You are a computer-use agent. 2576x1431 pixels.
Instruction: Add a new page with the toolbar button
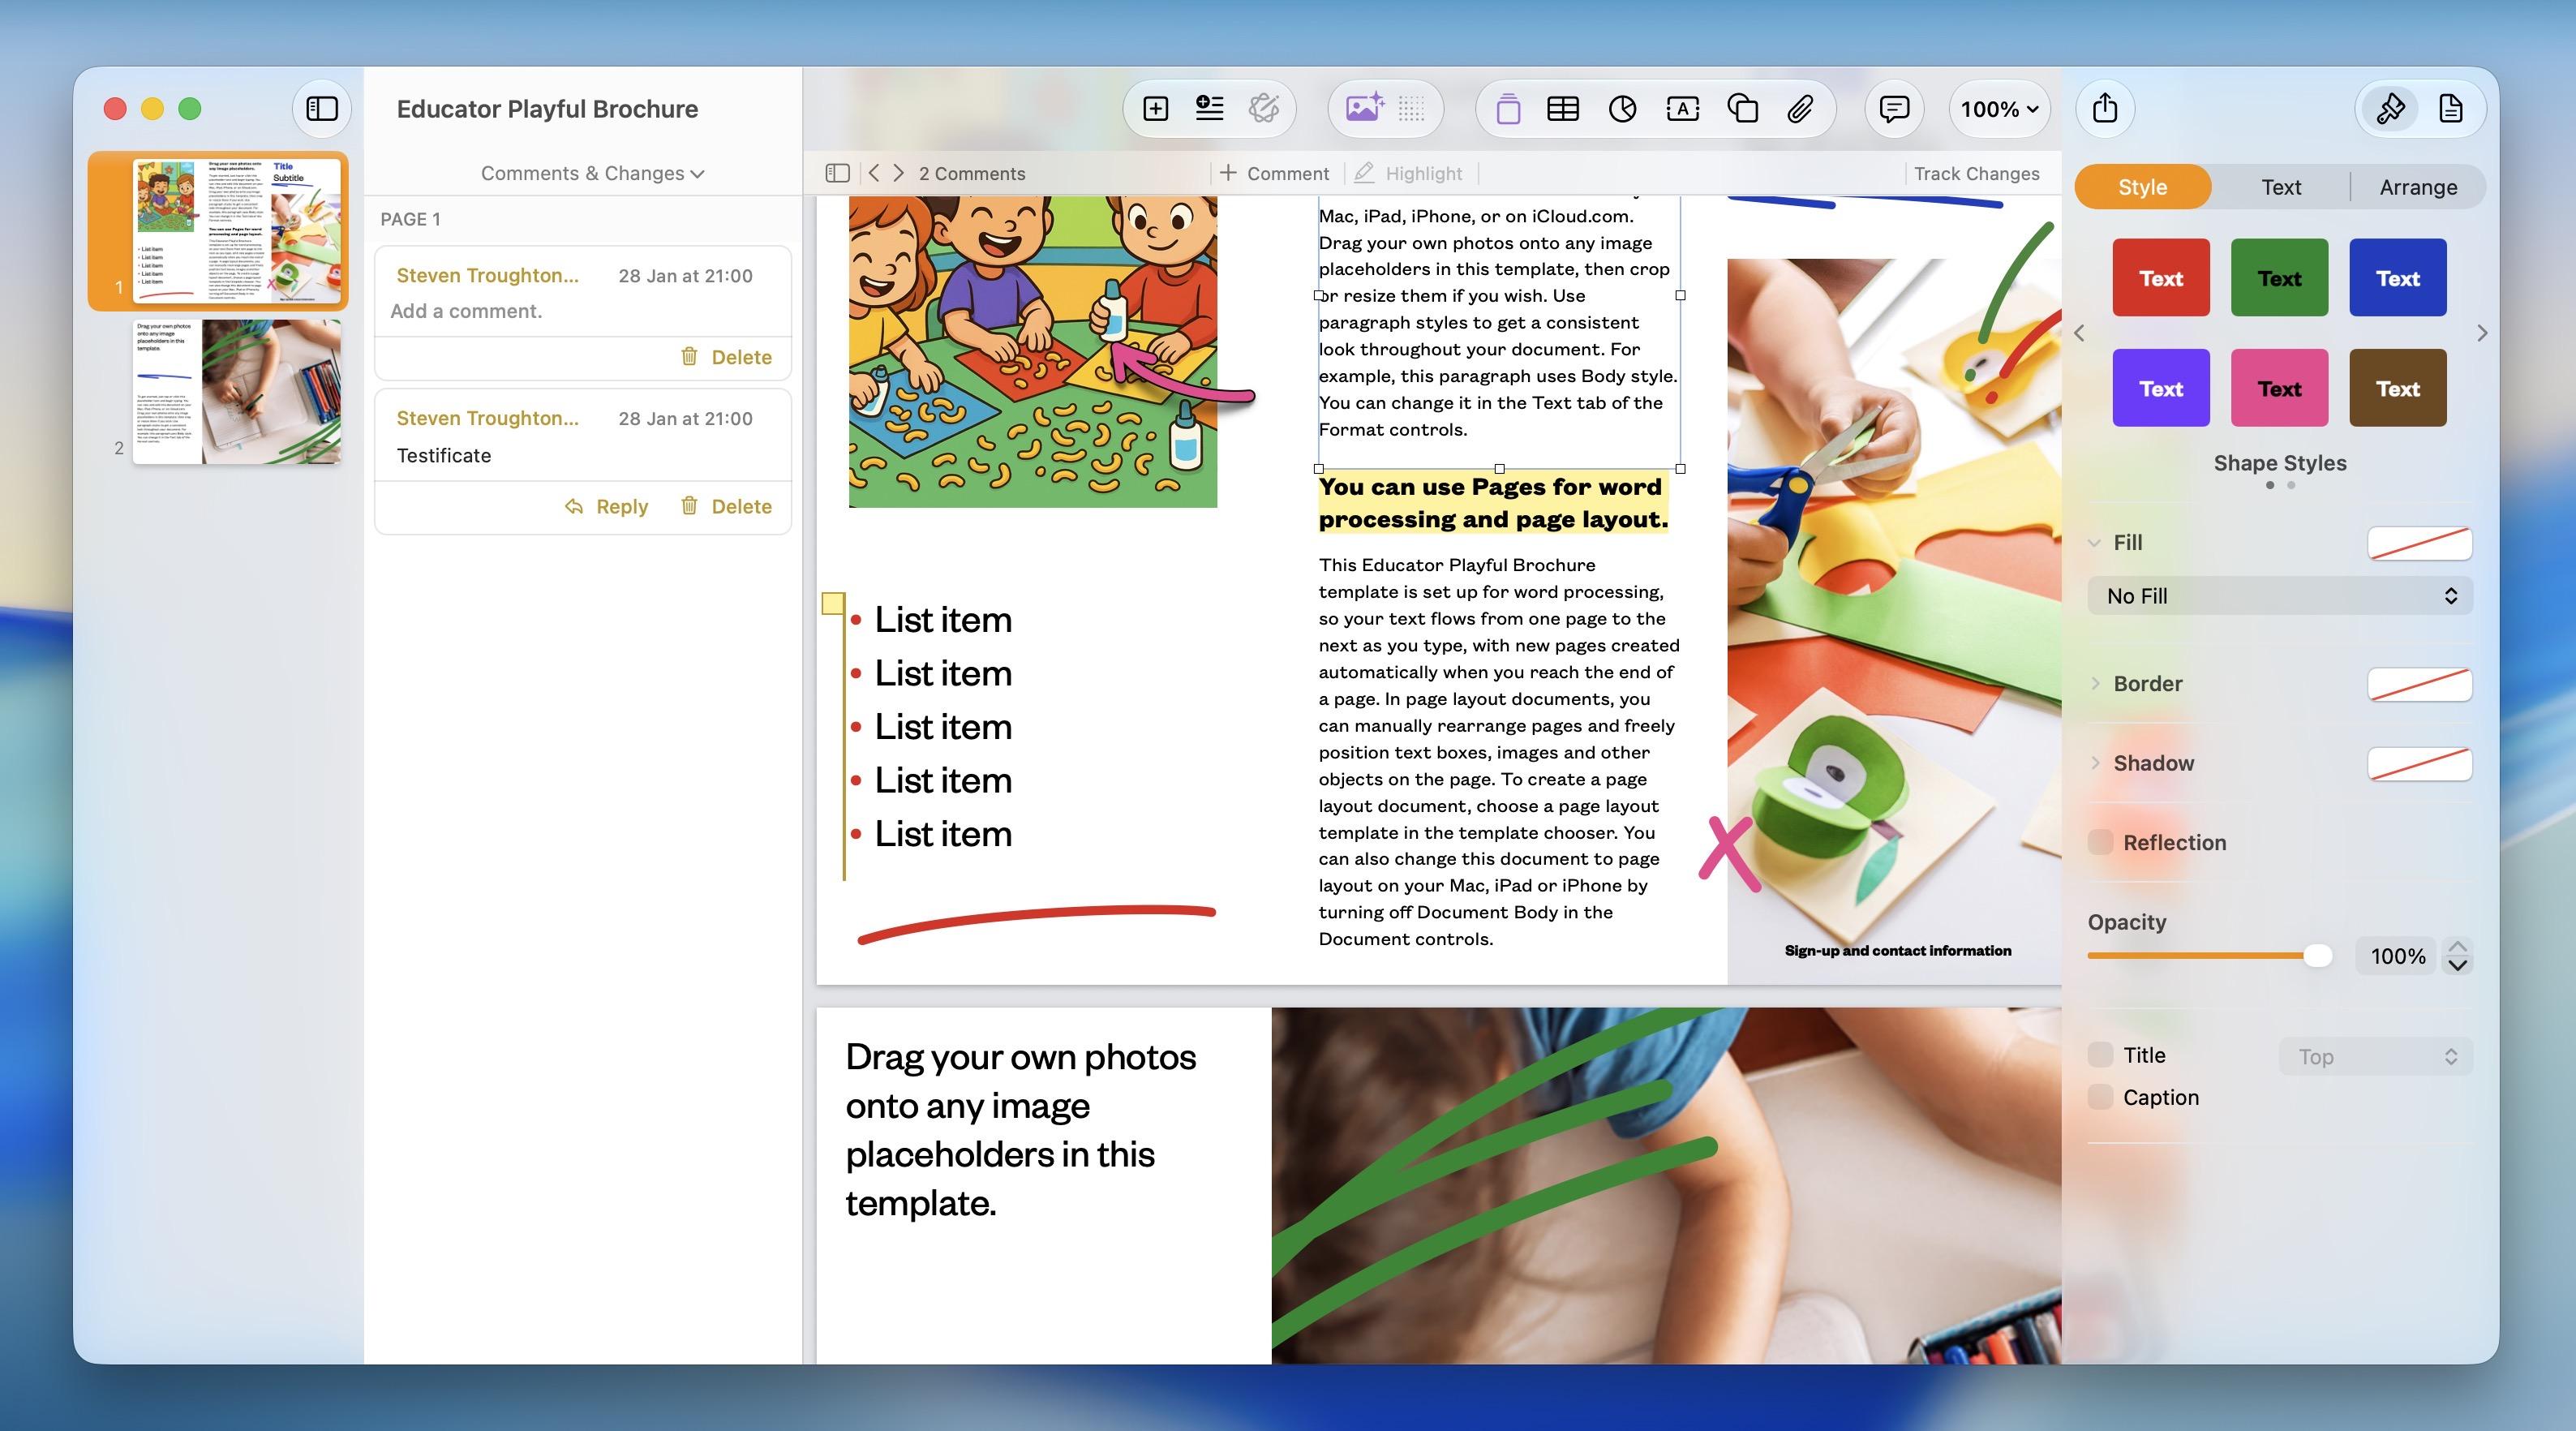click(1155, 108)
